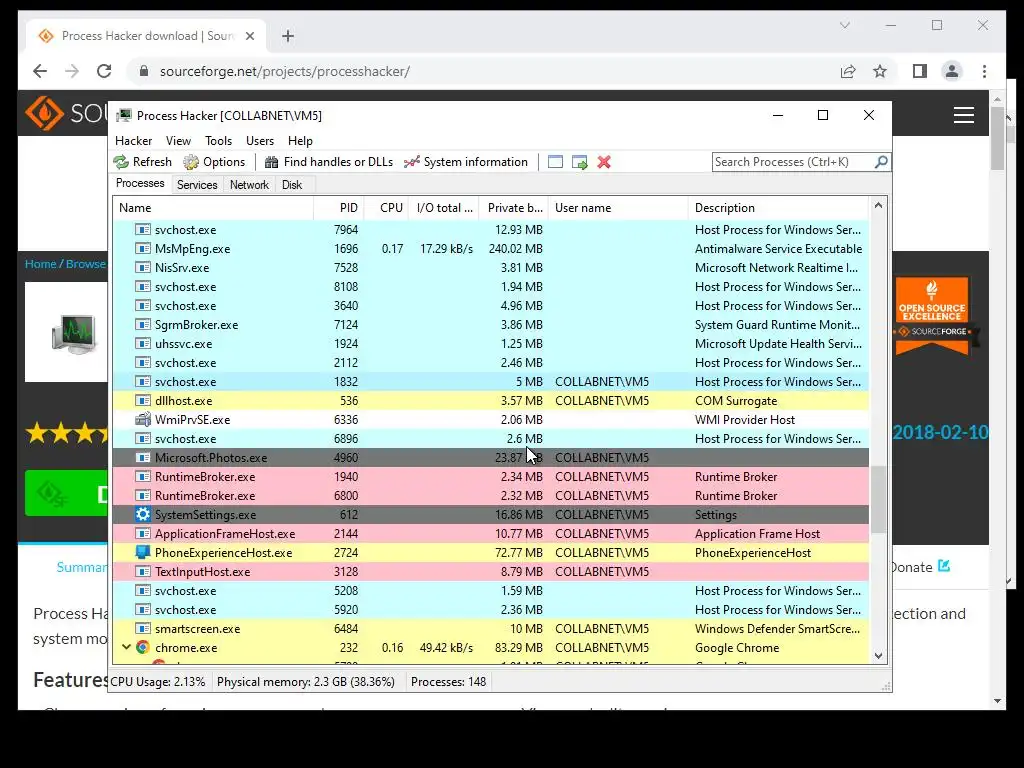The width and height of the screenshot is (1024, 768).
Task: Select smartscreen.exe process row
Action: tap(490, 629)
